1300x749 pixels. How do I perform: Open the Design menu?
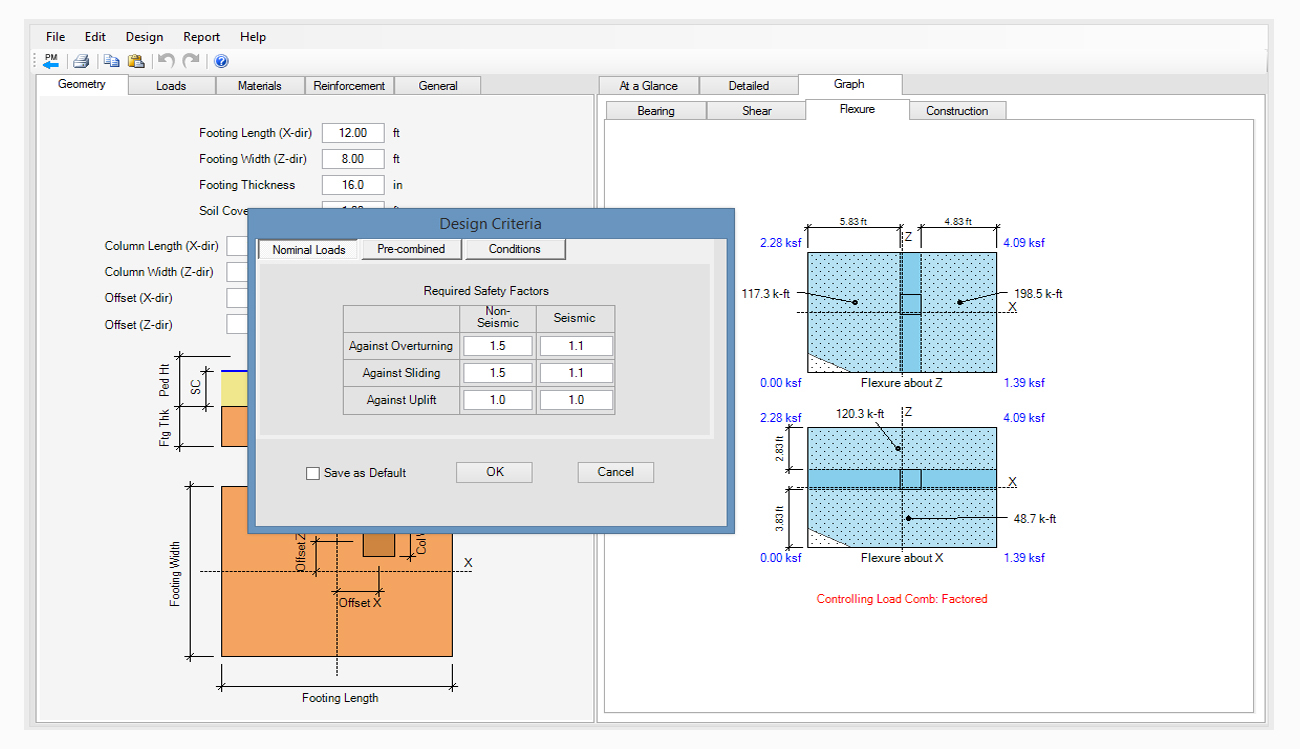(144, 37)
